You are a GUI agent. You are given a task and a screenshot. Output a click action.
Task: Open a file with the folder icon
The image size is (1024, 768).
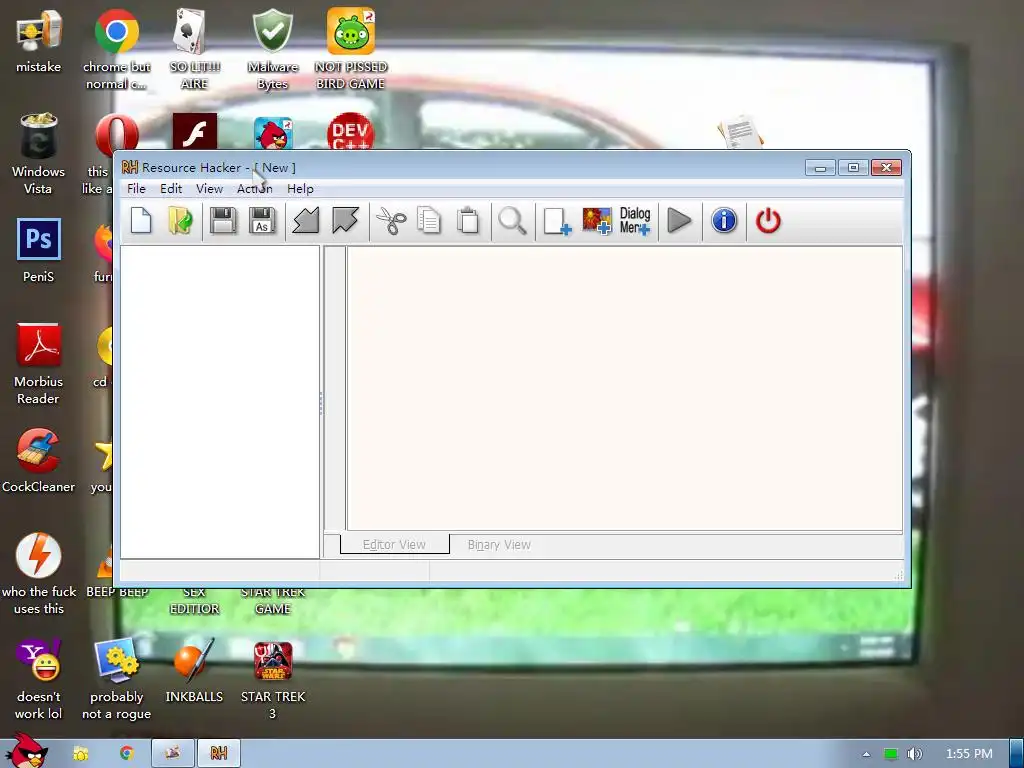pyautogui.click(x=180, y=221)
